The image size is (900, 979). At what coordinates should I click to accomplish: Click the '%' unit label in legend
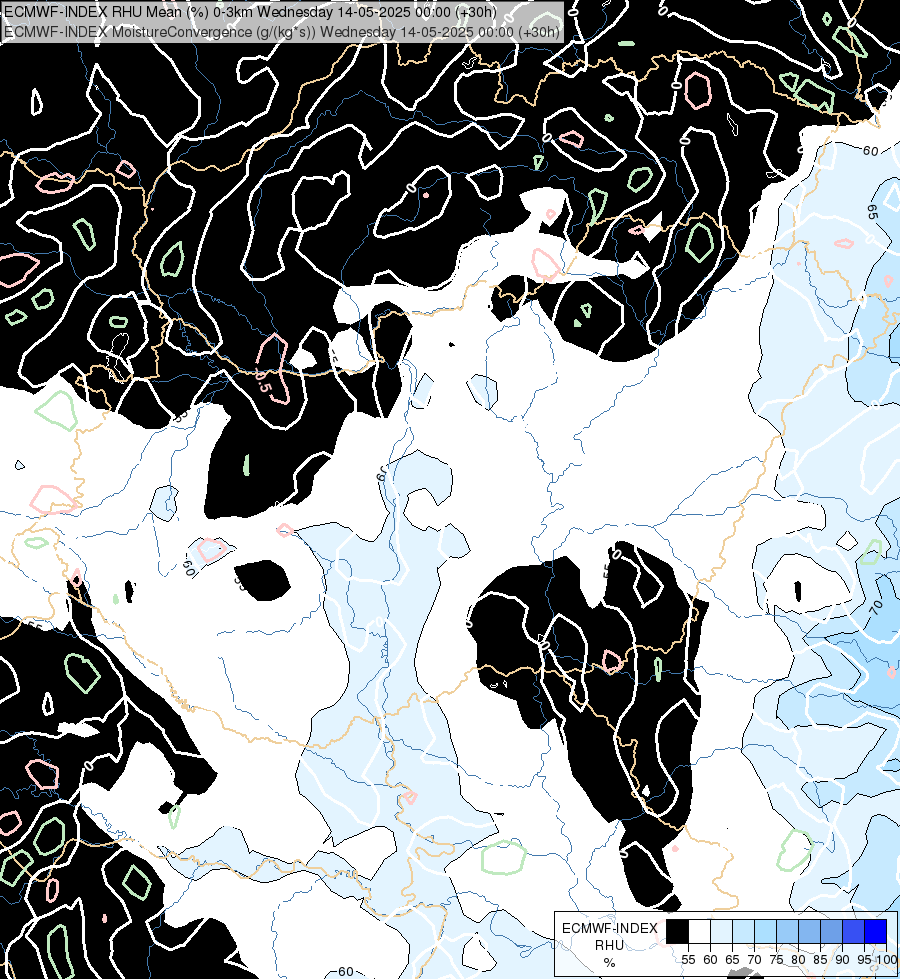click(x=610, y=963)
